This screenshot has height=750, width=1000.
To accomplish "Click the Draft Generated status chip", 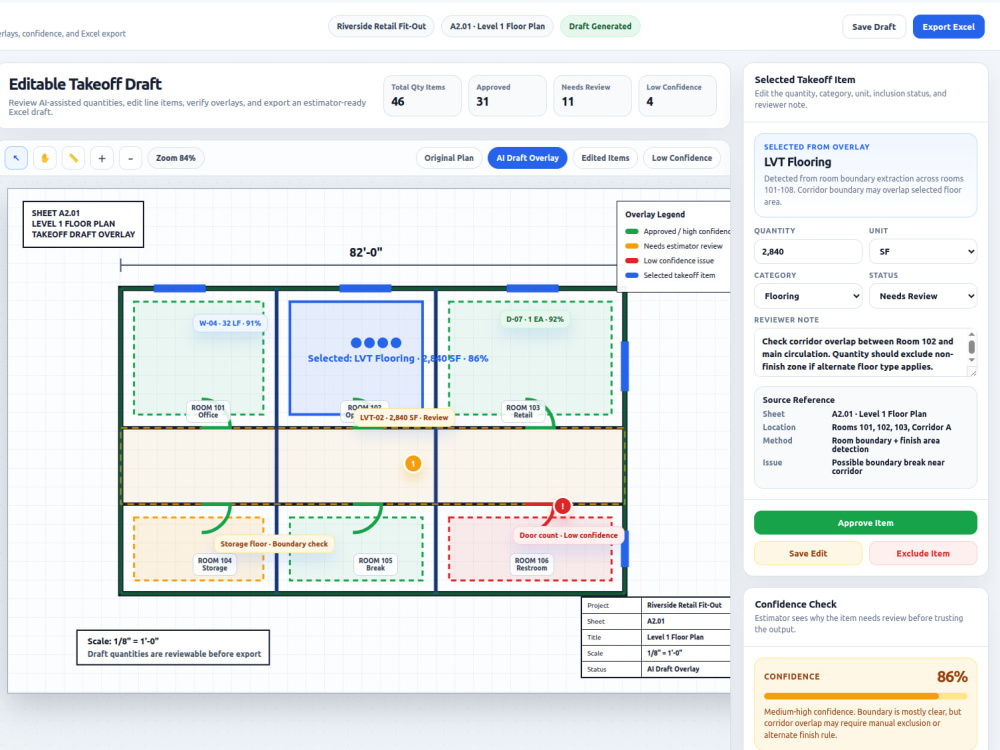I will (x=600, y=26).
